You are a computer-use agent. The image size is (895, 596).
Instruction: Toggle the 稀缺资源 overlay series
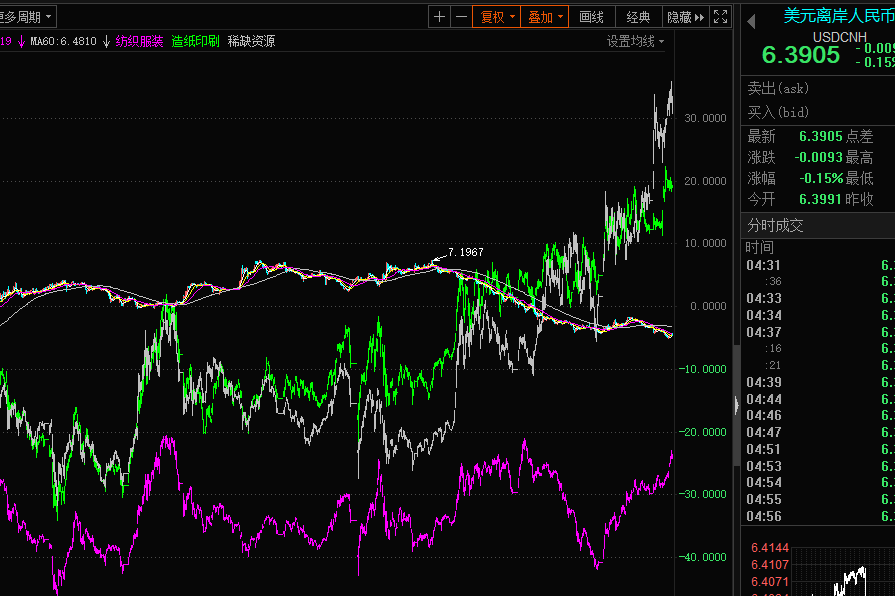(251, 41)
